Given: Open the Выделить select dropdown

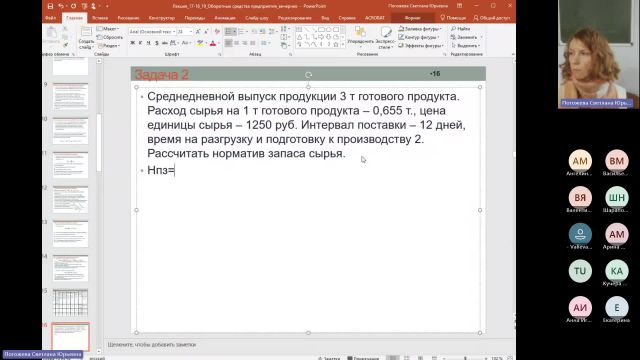Looking at the screenshot, I should pos(466,46).
